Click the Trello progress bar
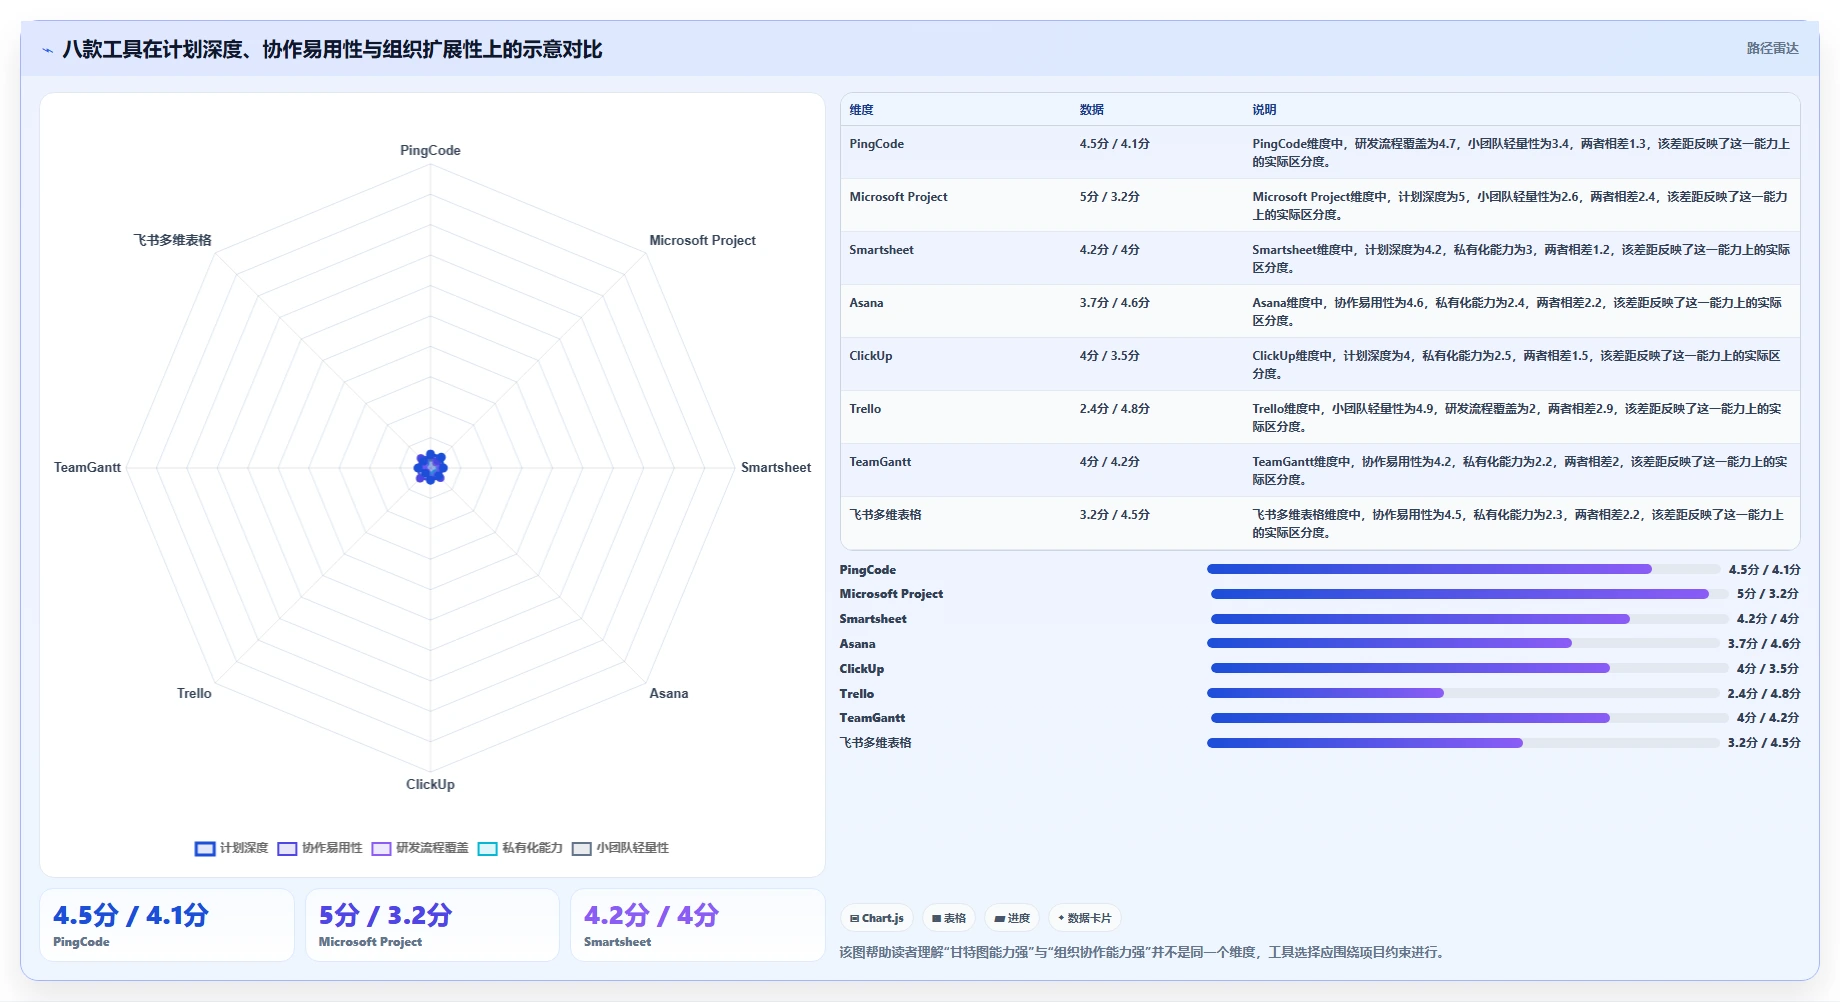This screenshot has width=1840, height=1002. click(1463, 693)
